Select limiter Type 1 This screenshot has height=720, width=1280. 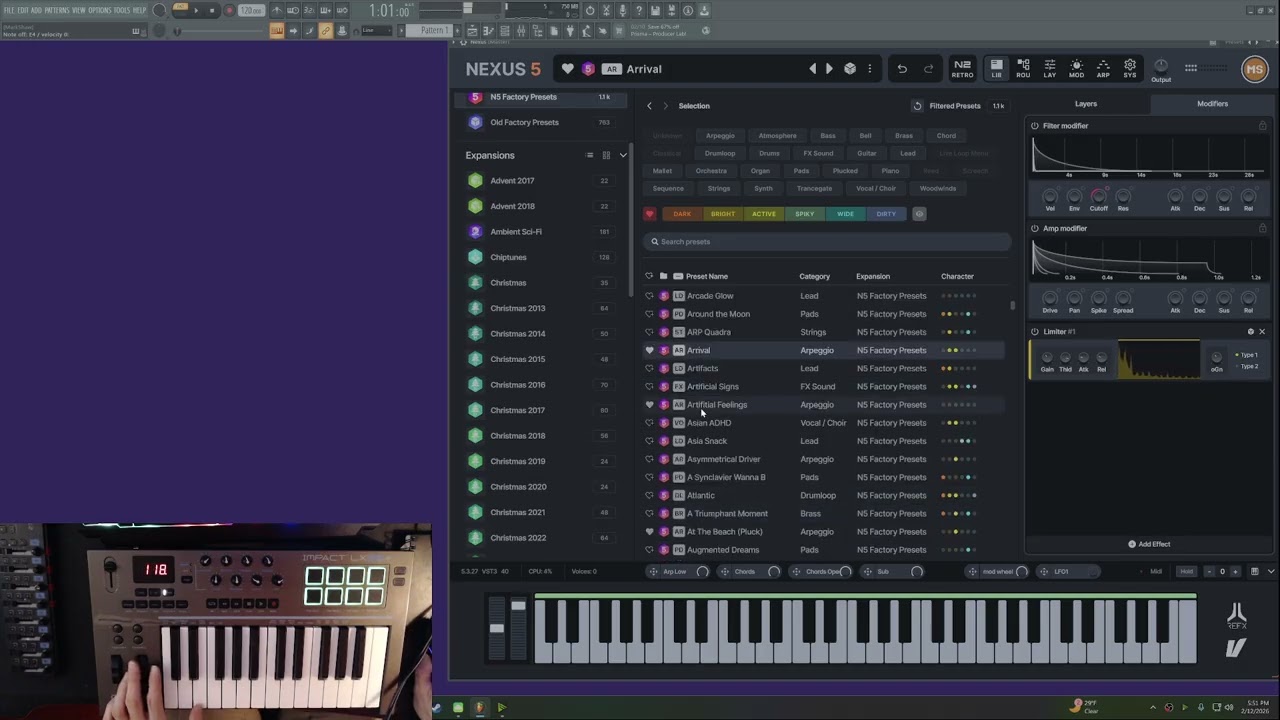click(1247, 355)
